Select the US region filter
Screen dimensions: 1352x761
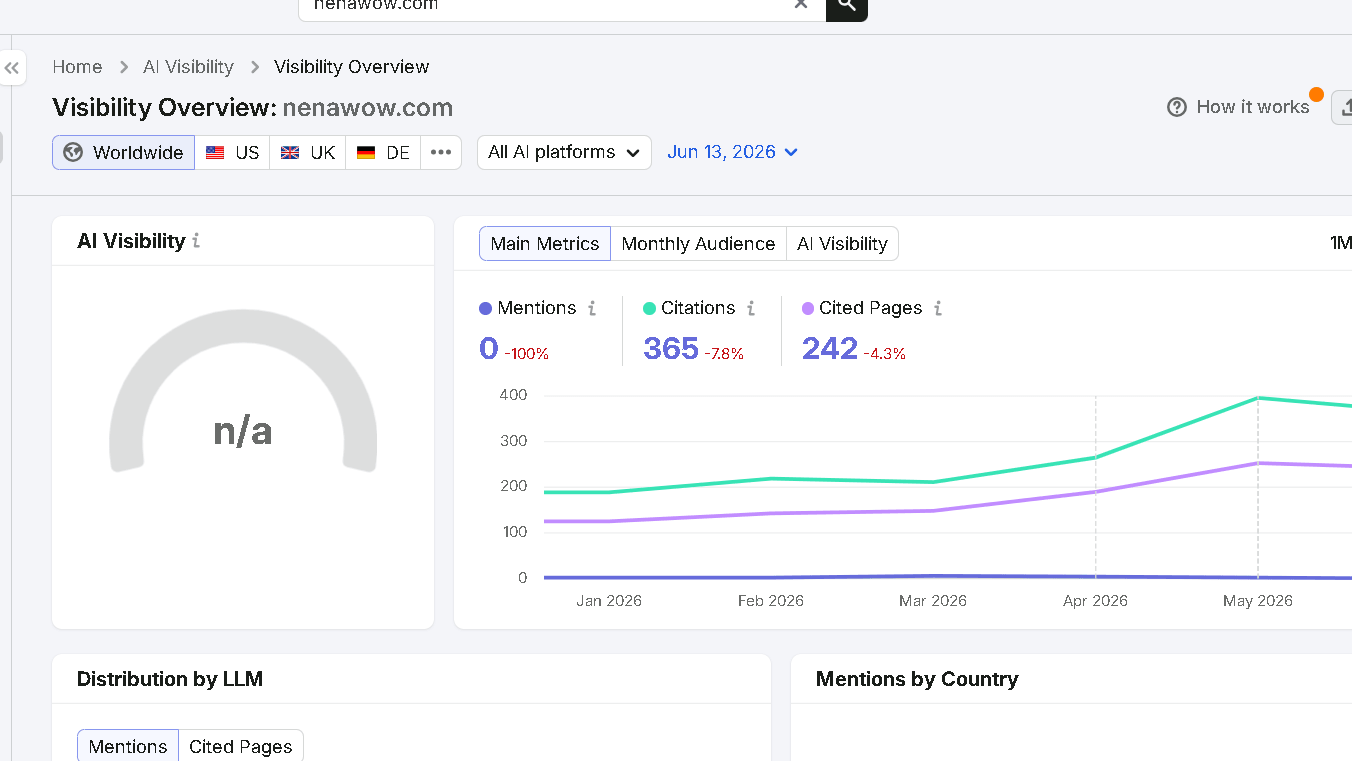tap(232, 152)
